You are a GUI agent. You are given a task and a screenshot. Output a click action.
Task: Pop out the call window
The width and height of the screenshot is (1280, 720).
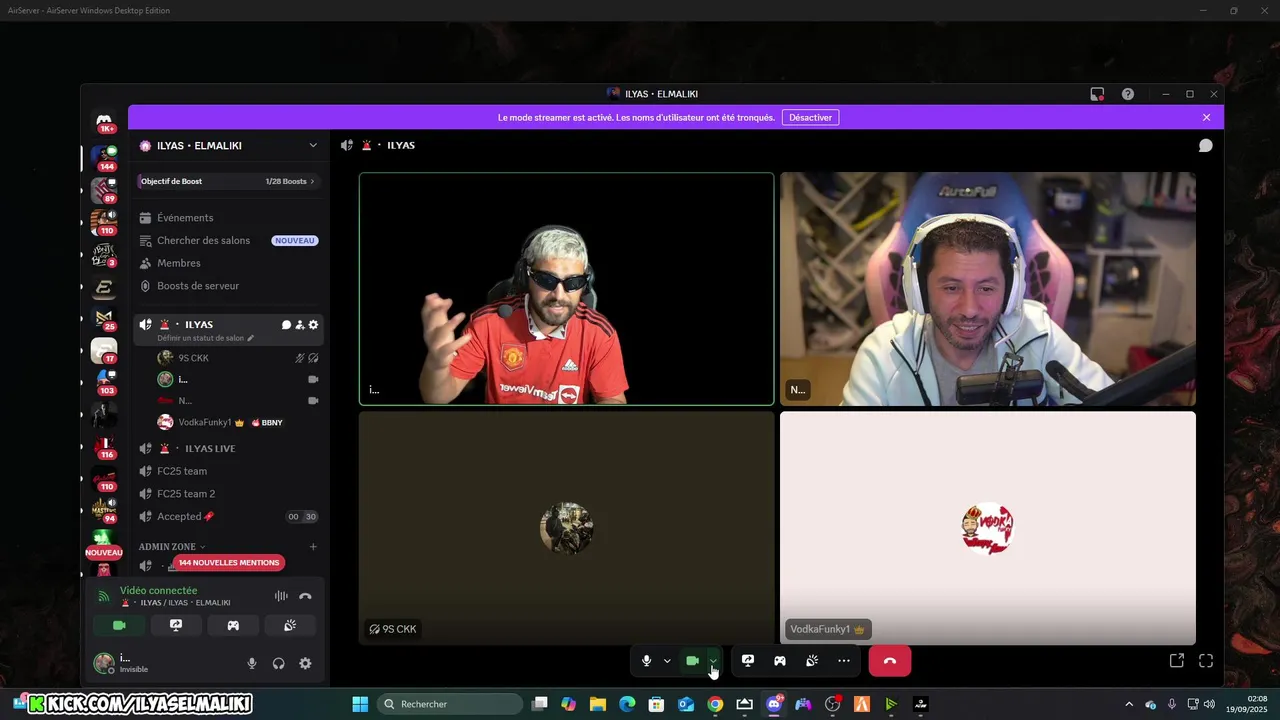click(1177, 661)
